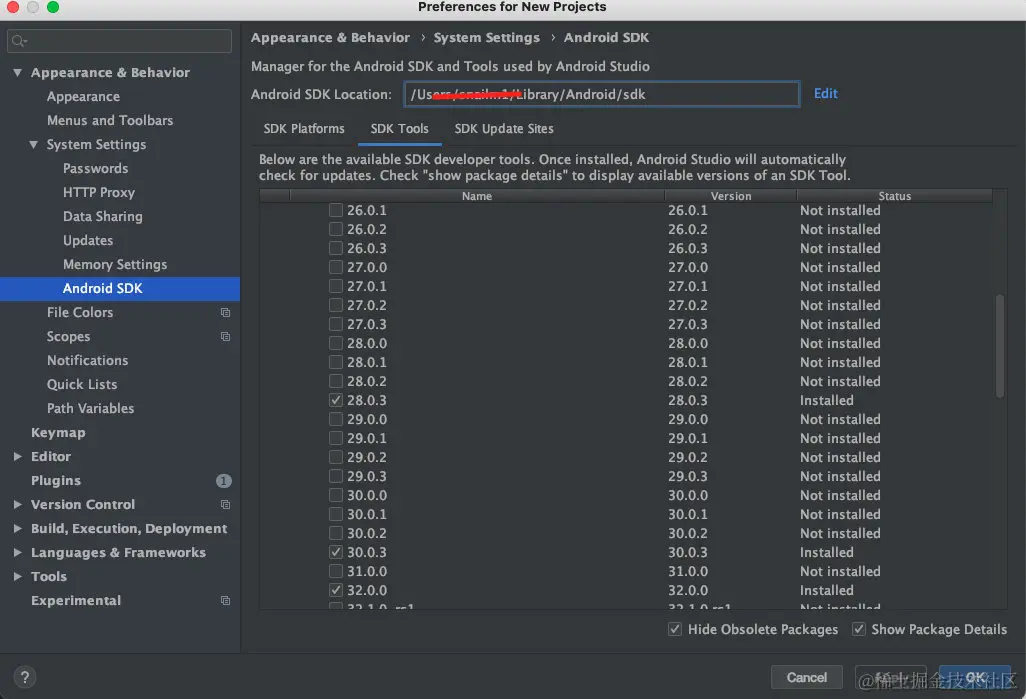Screen dimensions: 1026x699
Task: Collapse the System Settings subtree
Action: click(x=33, y=145)
